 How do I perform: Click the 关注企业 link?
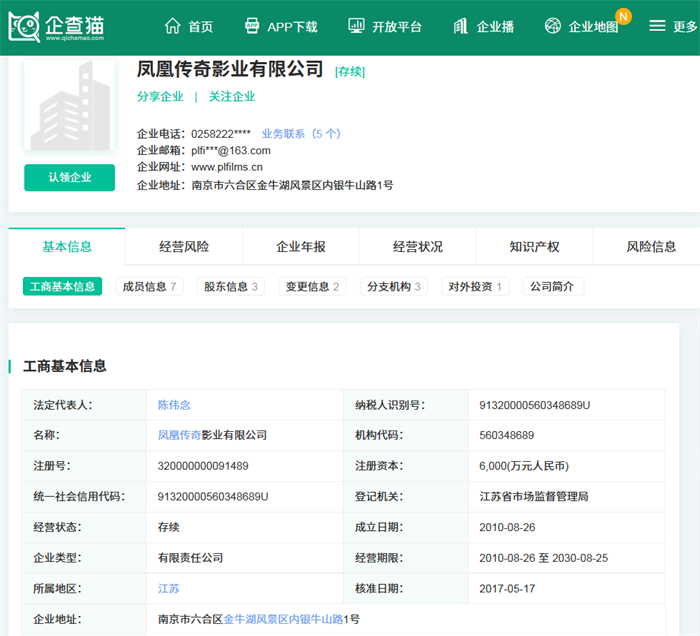[x=232, y=97]
